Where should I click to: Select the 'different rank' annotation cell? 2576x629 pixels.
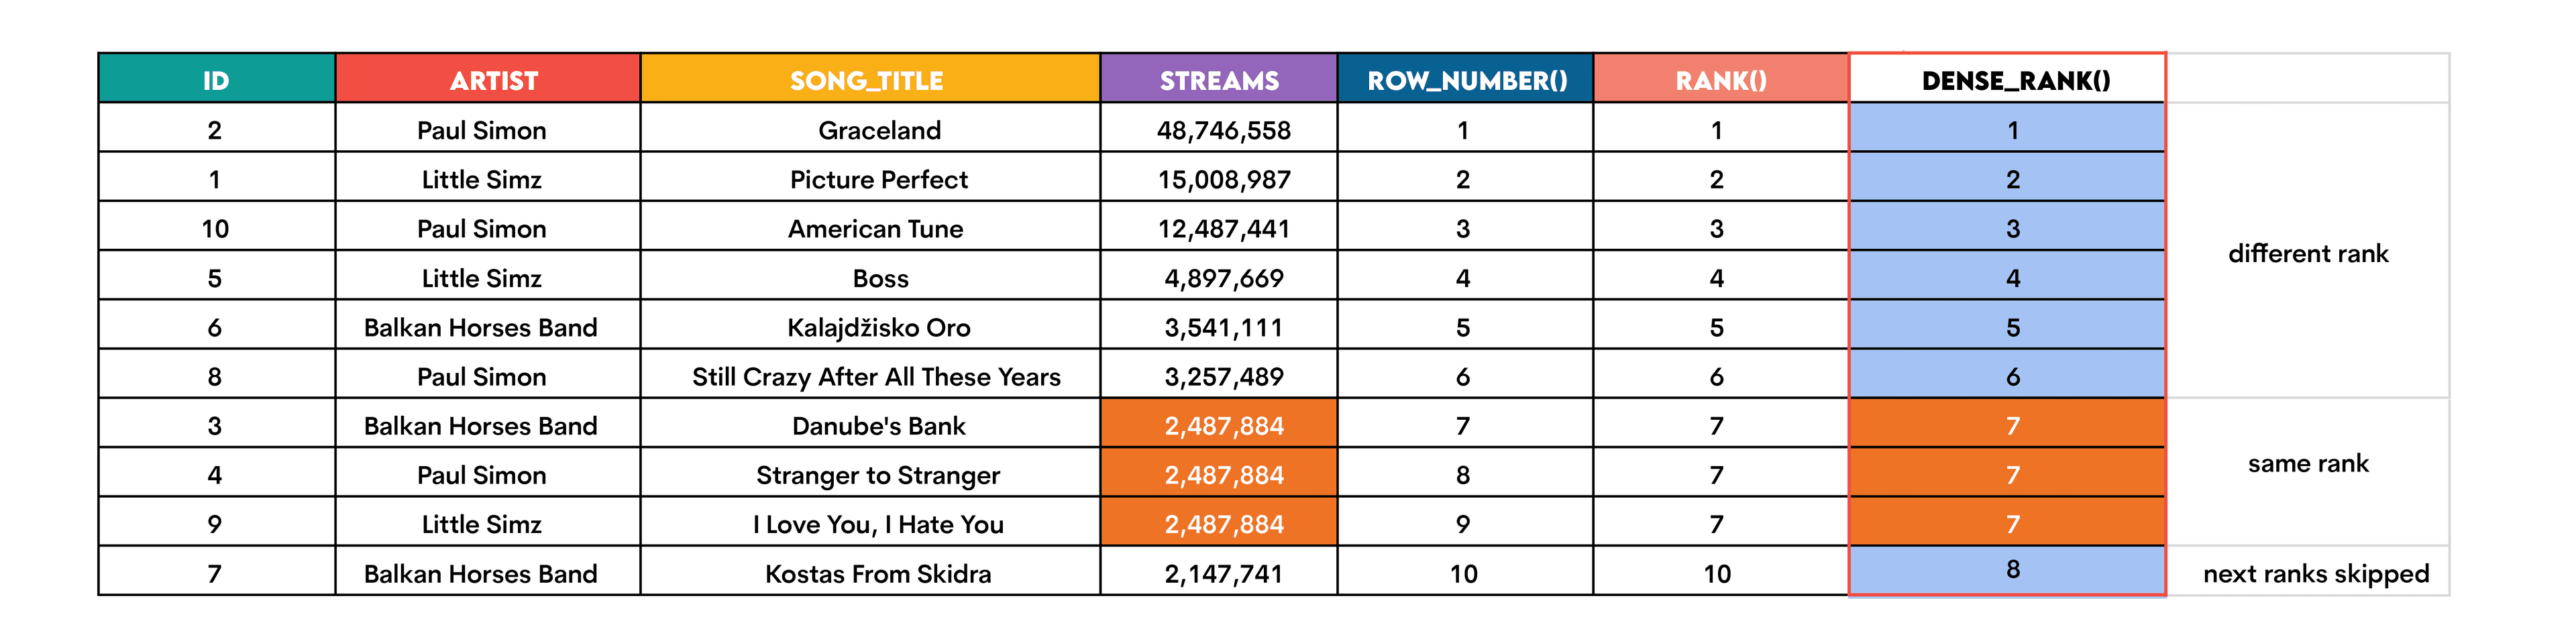coord(2307,253)
